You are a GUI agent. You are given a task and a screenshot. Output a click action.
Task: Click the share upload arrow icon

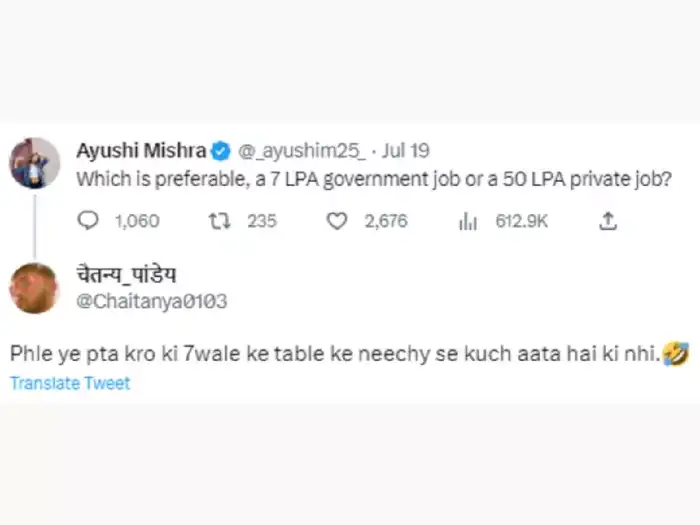coord(607,221)
